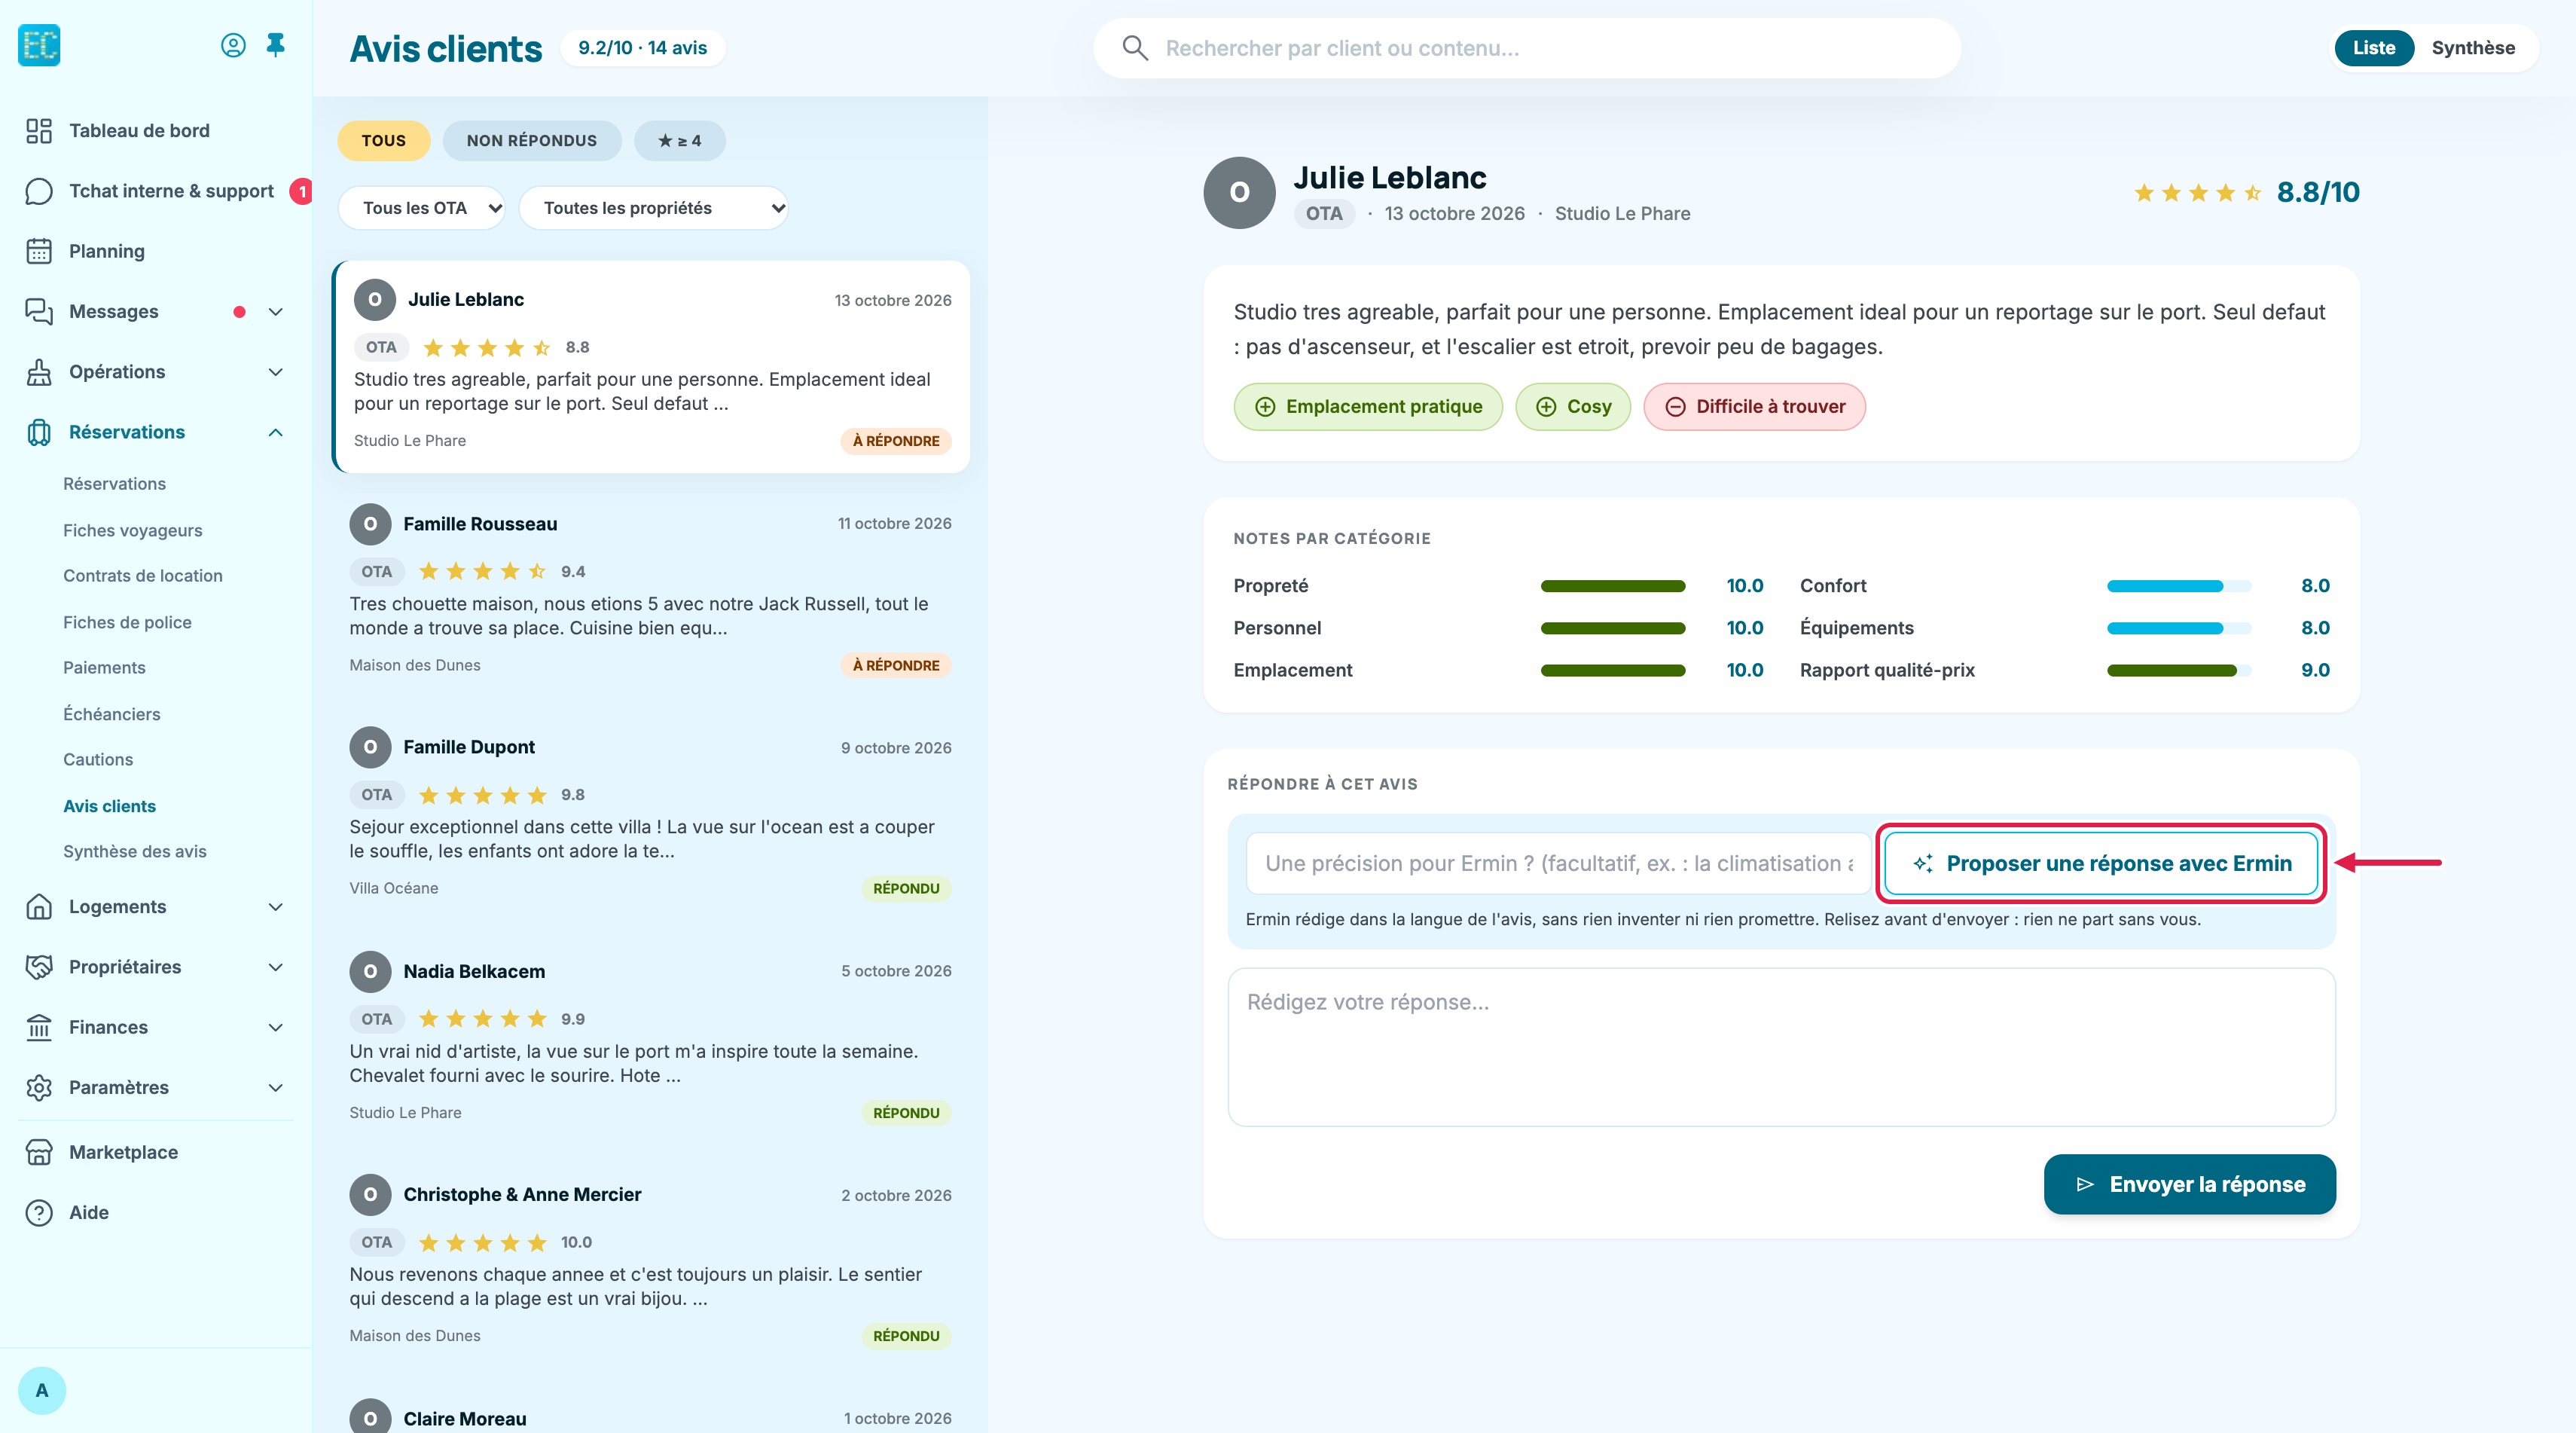2576x1433 pixels.
Task: Open the Tous les OTA dropdown
Action: click(x=422, y=208)
